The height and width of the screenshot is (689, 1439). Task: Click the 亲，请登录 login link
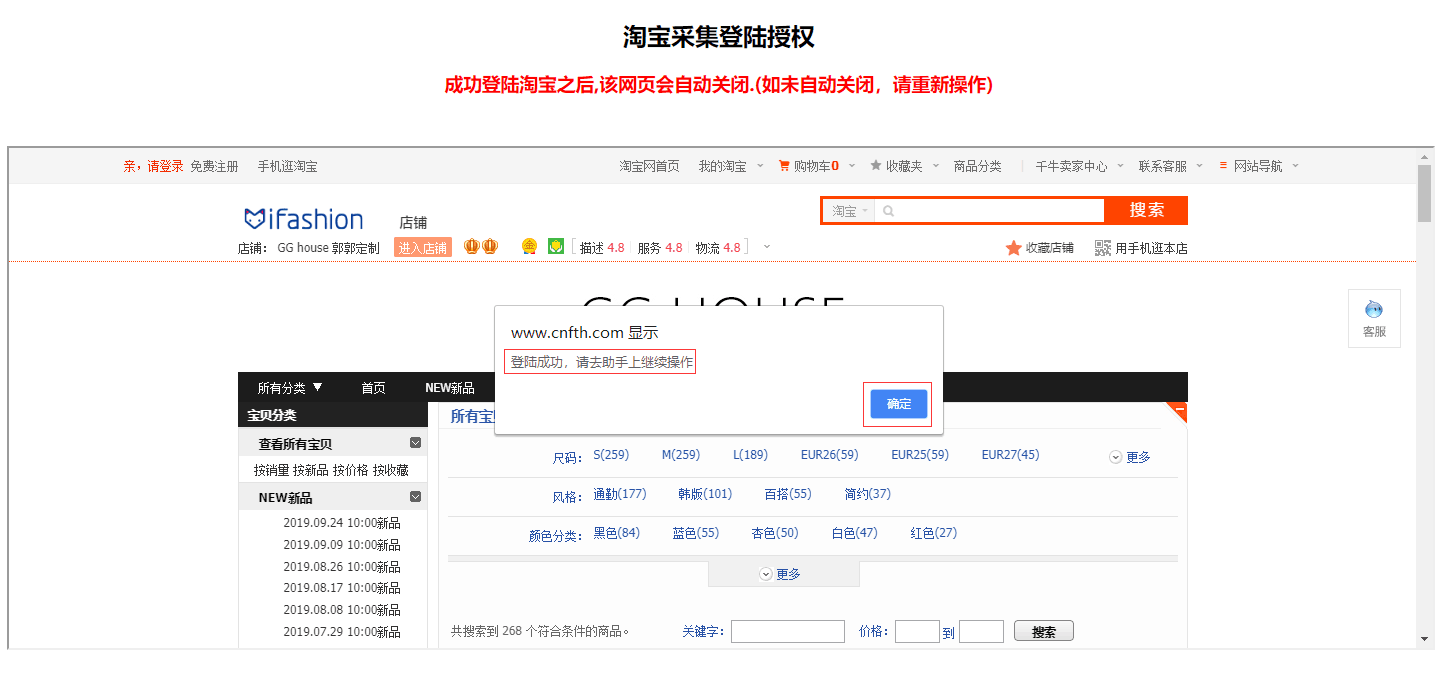(x=154, y=166)
